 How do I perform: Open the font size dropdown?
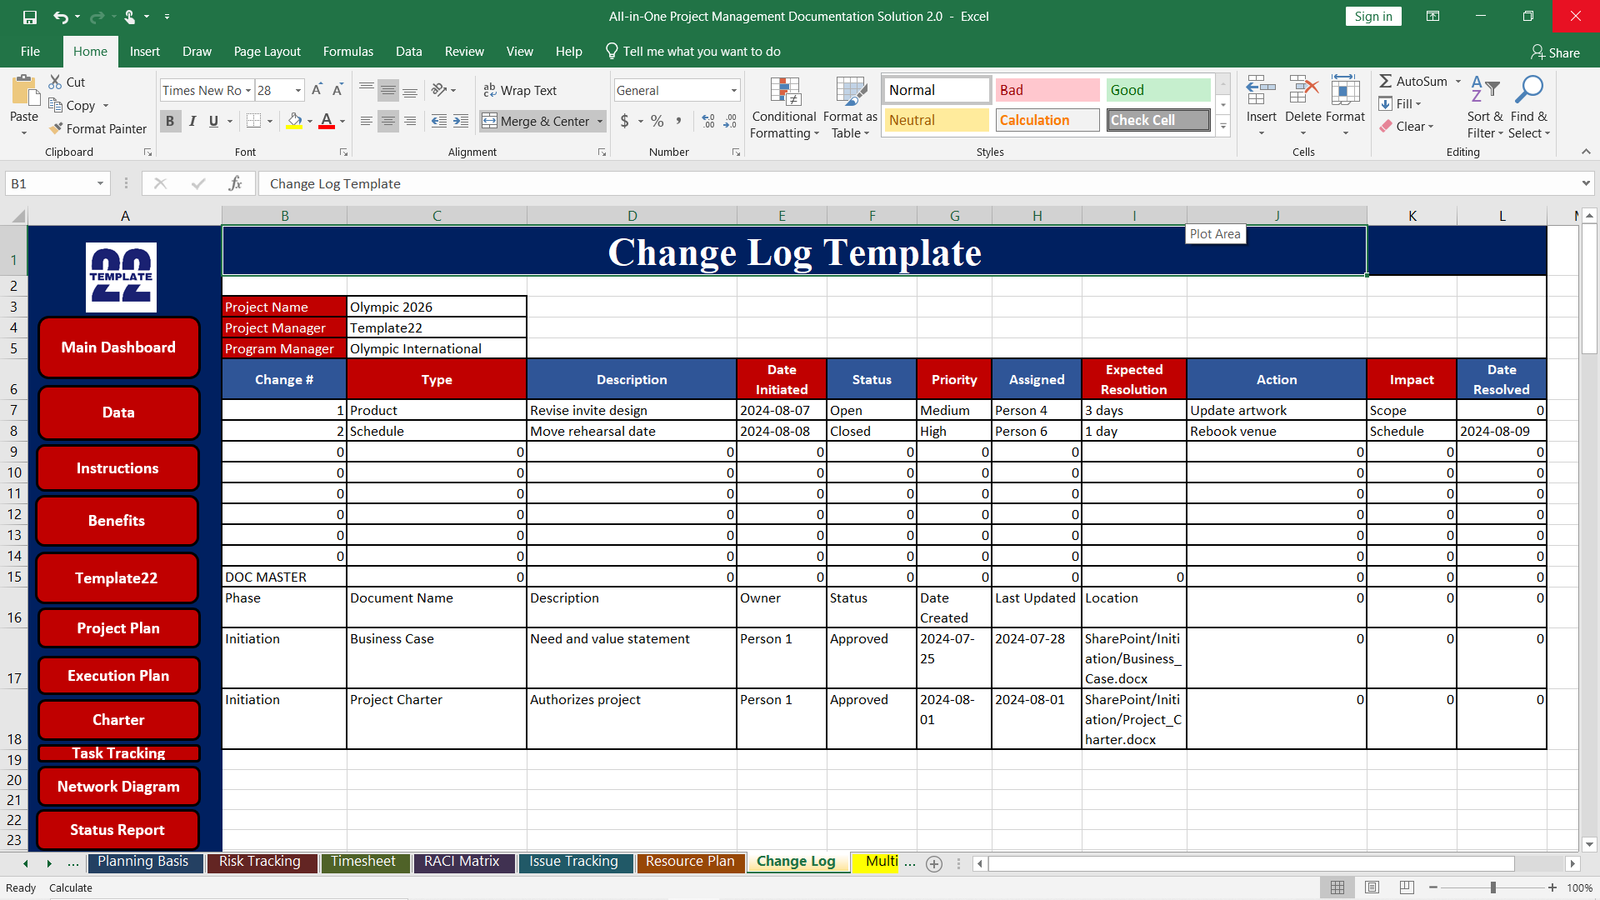[298, 90]
